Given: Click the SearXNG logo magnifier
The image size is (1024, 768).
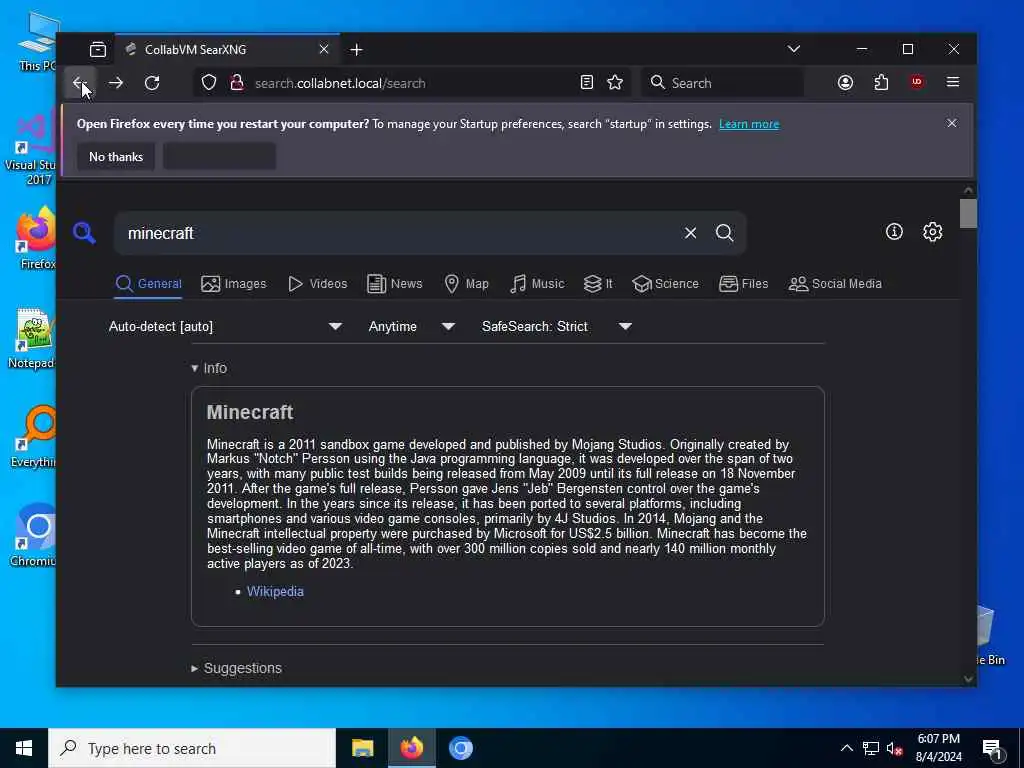Looking at the screenshot, I should [x=84, y=232].
